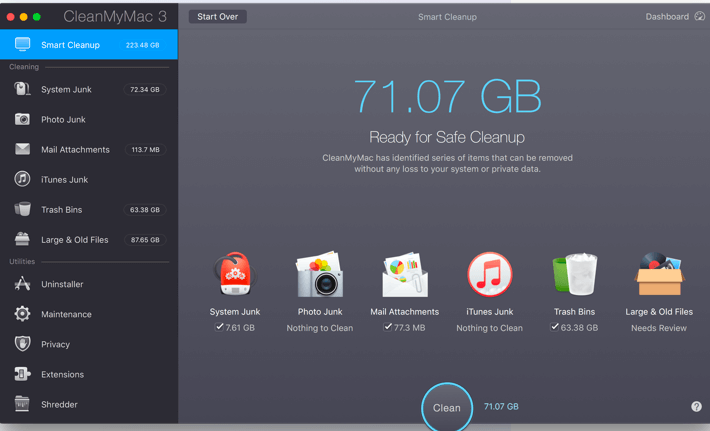Uncheck the Trash Bins 63.38 GB checkbox
Image resolution: width=710 pixels, height=431 pixels.
554,326
